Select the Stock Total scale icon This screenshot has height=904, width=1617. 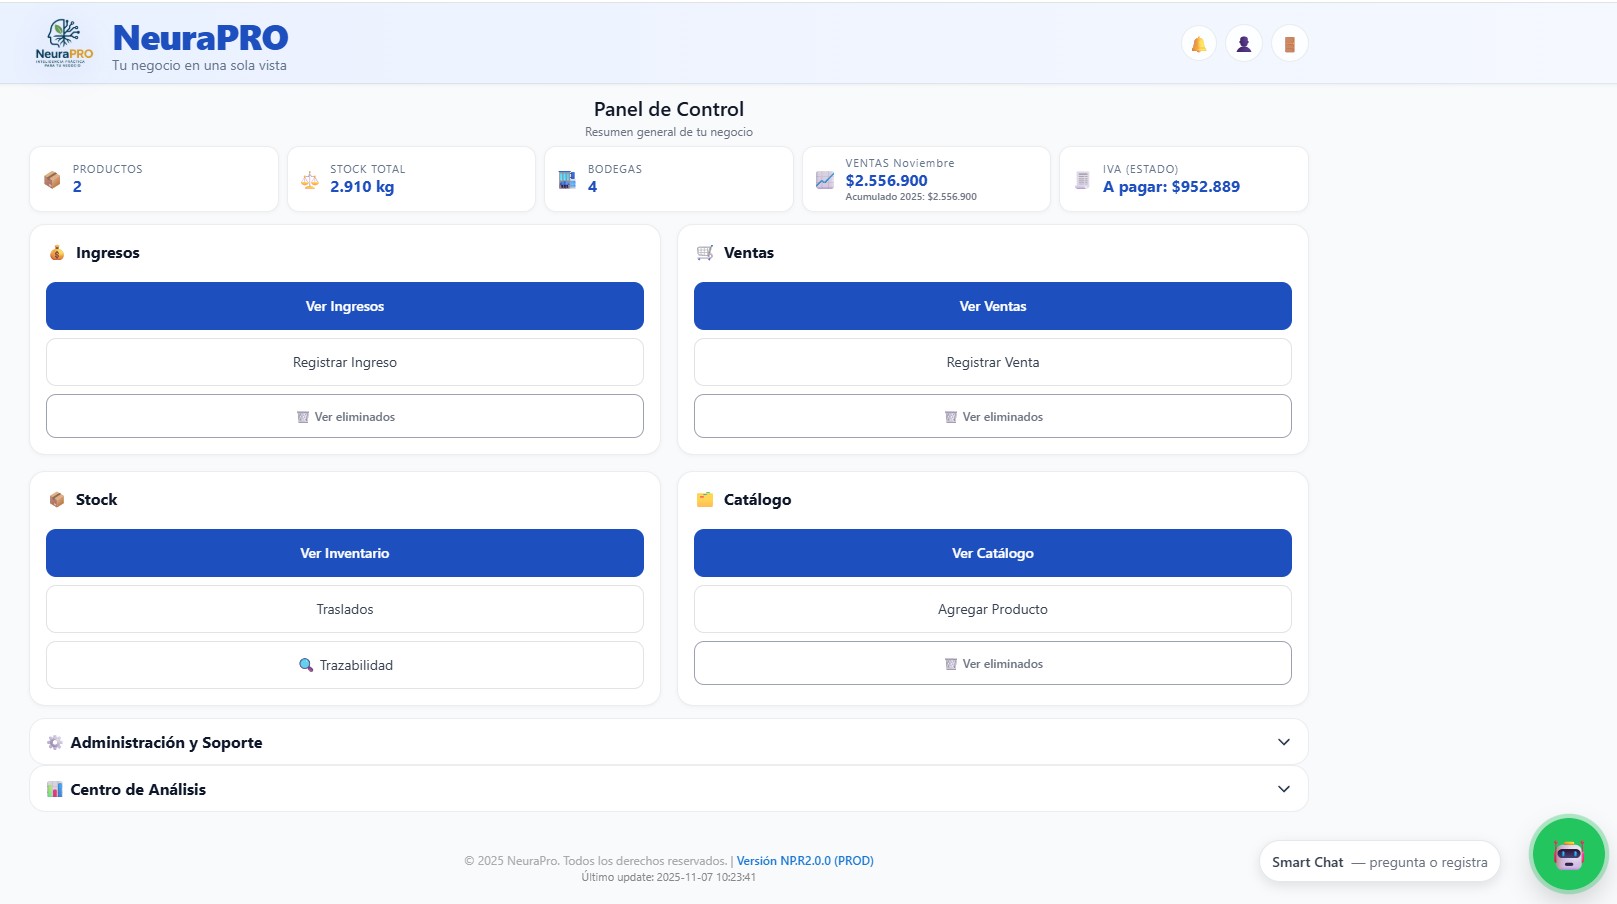click(309, 179)
